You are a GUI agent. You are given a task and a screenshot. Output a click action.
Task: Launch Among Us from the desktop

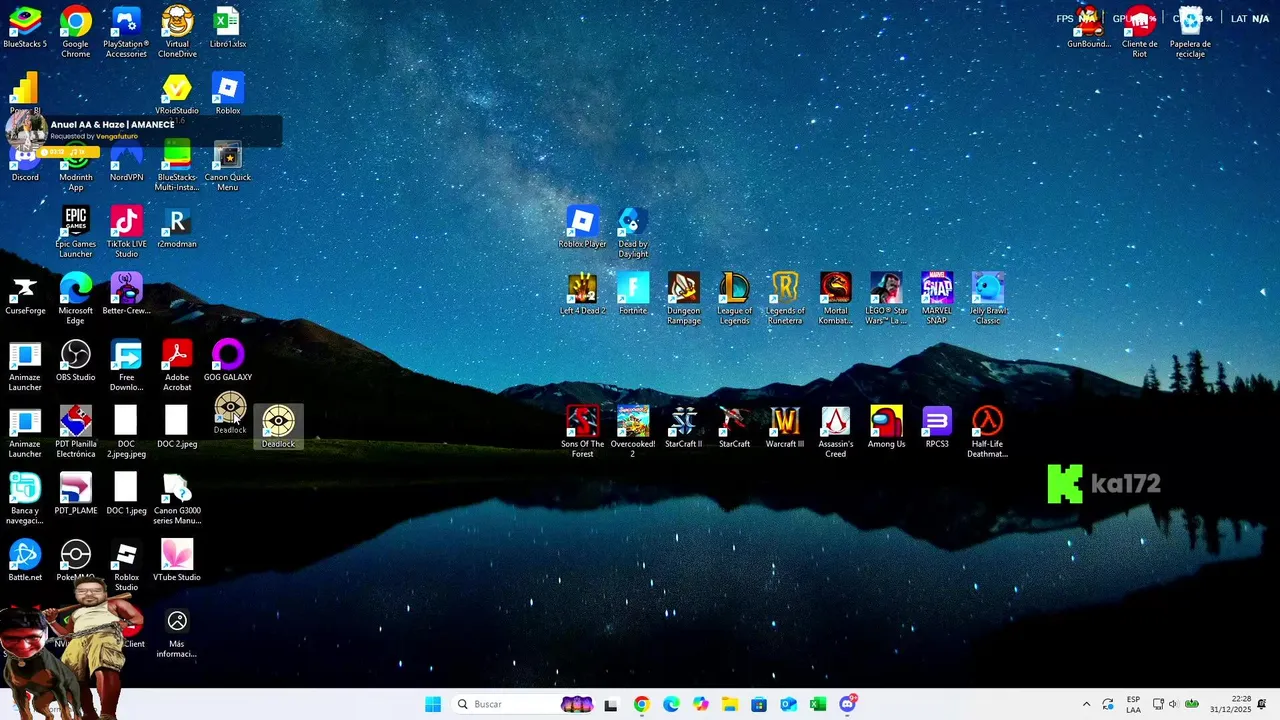point(886,428)
